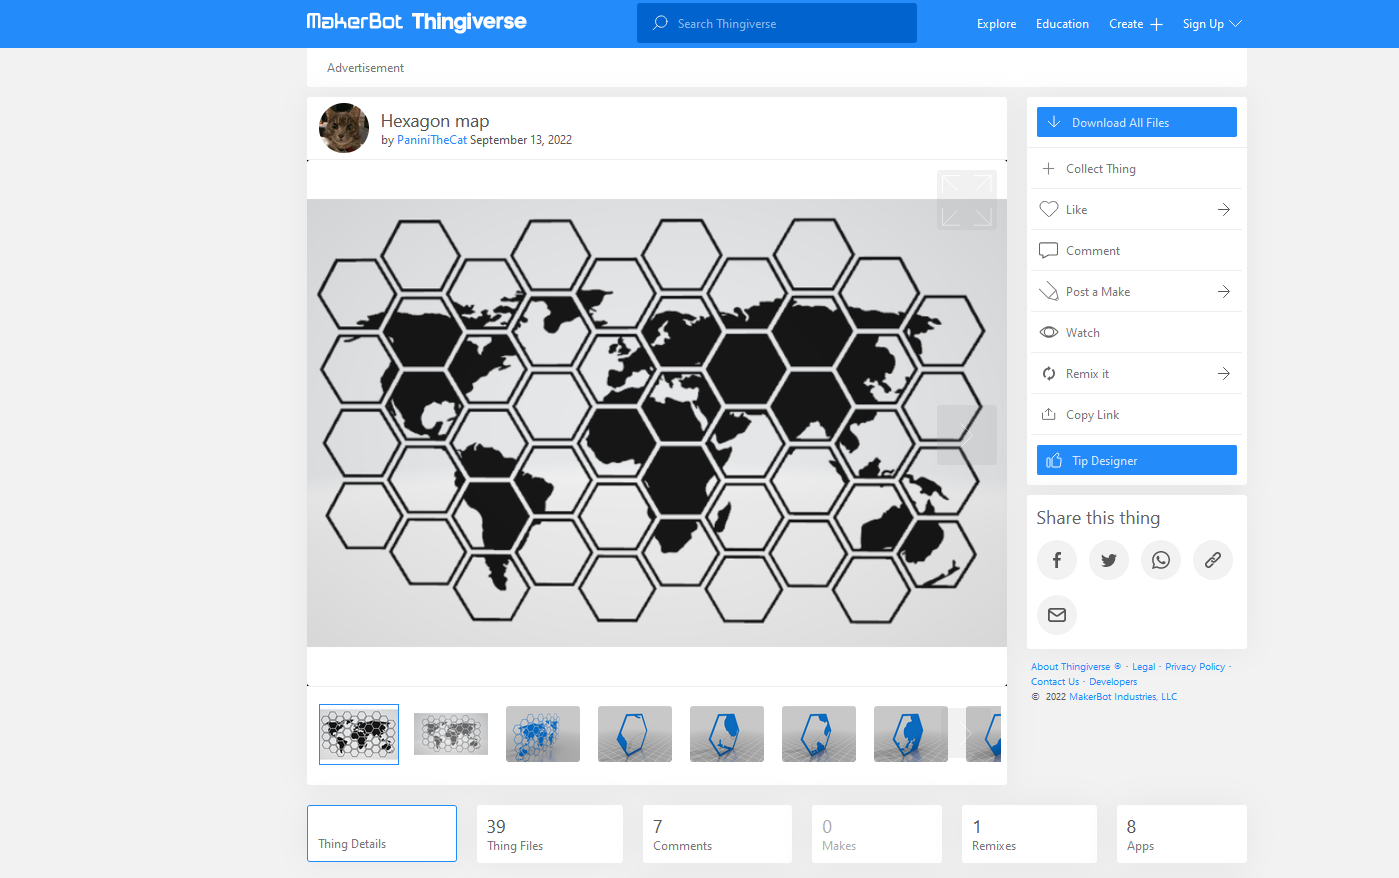
Task: Open the Legal link
Action: (x=1144, y=667)
